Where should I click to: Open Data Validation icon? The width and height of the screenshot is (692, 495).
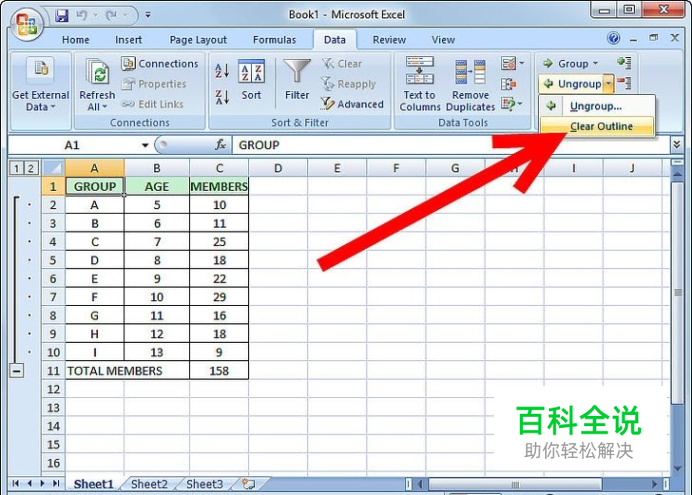508,64
